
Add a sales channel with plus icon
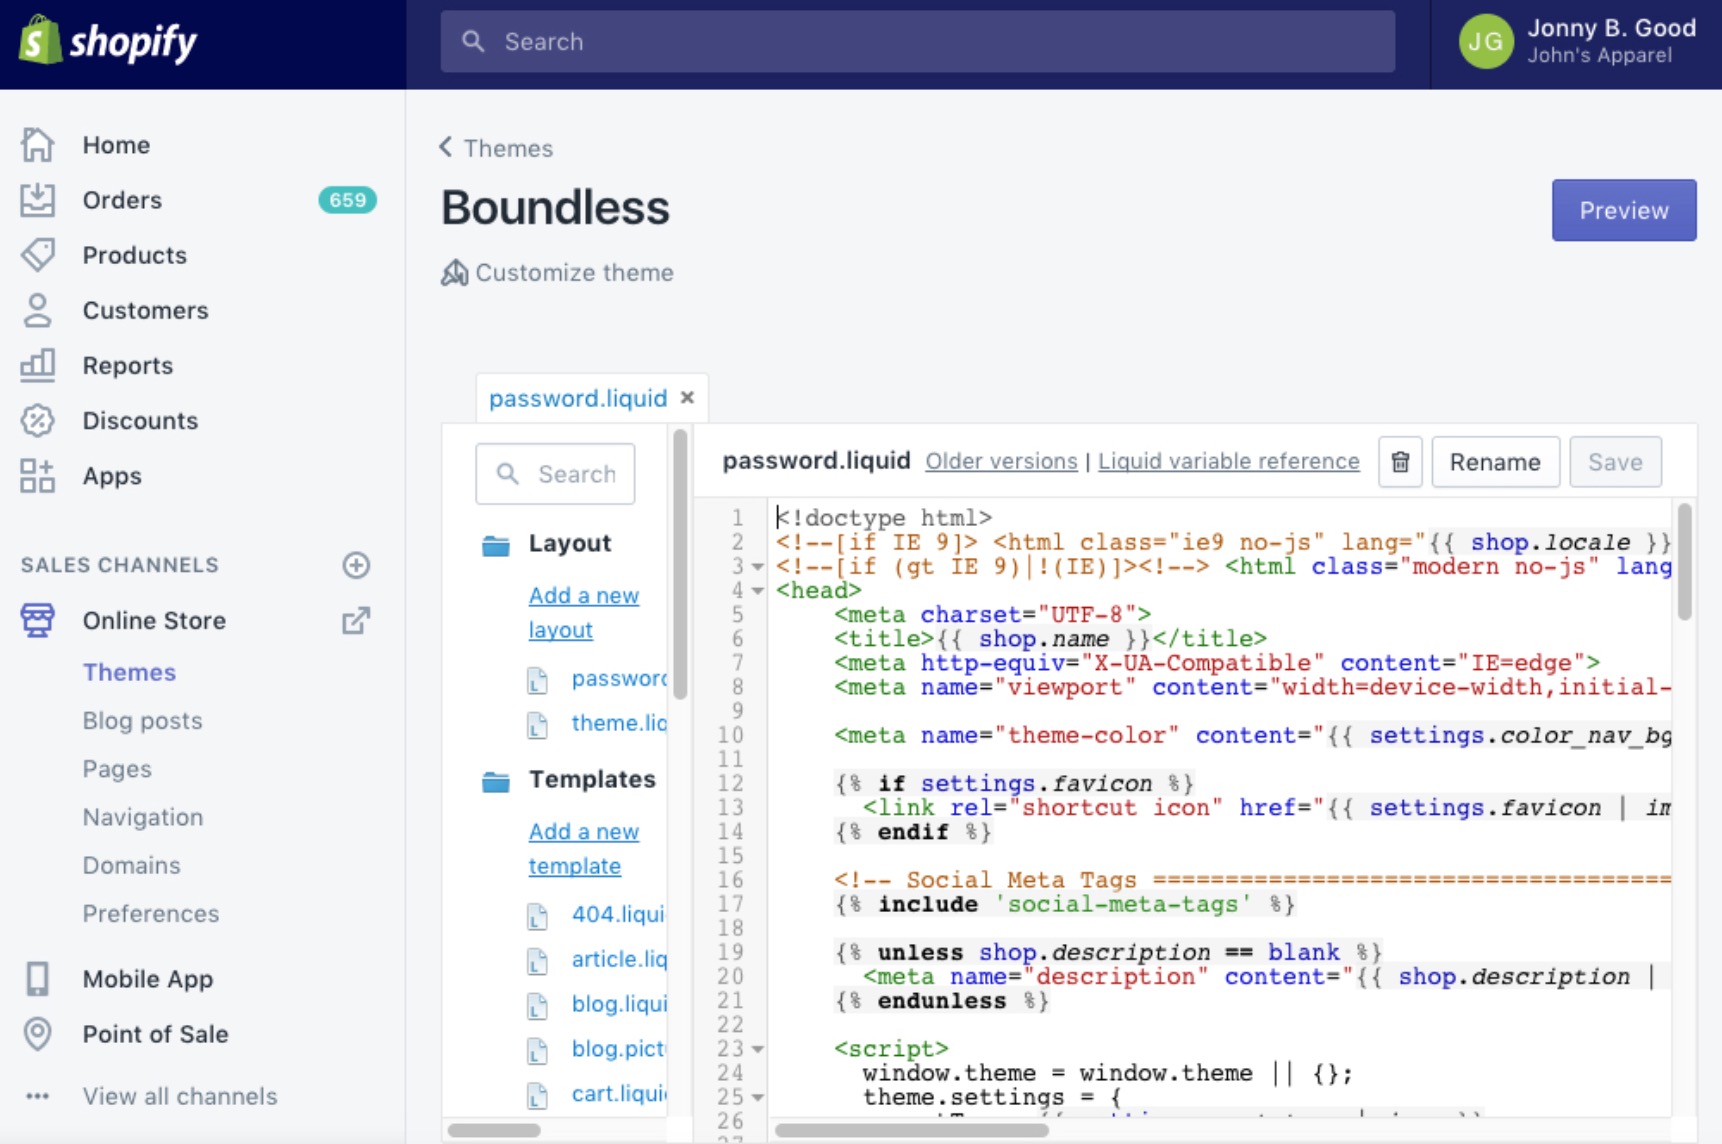click(356, 565)
